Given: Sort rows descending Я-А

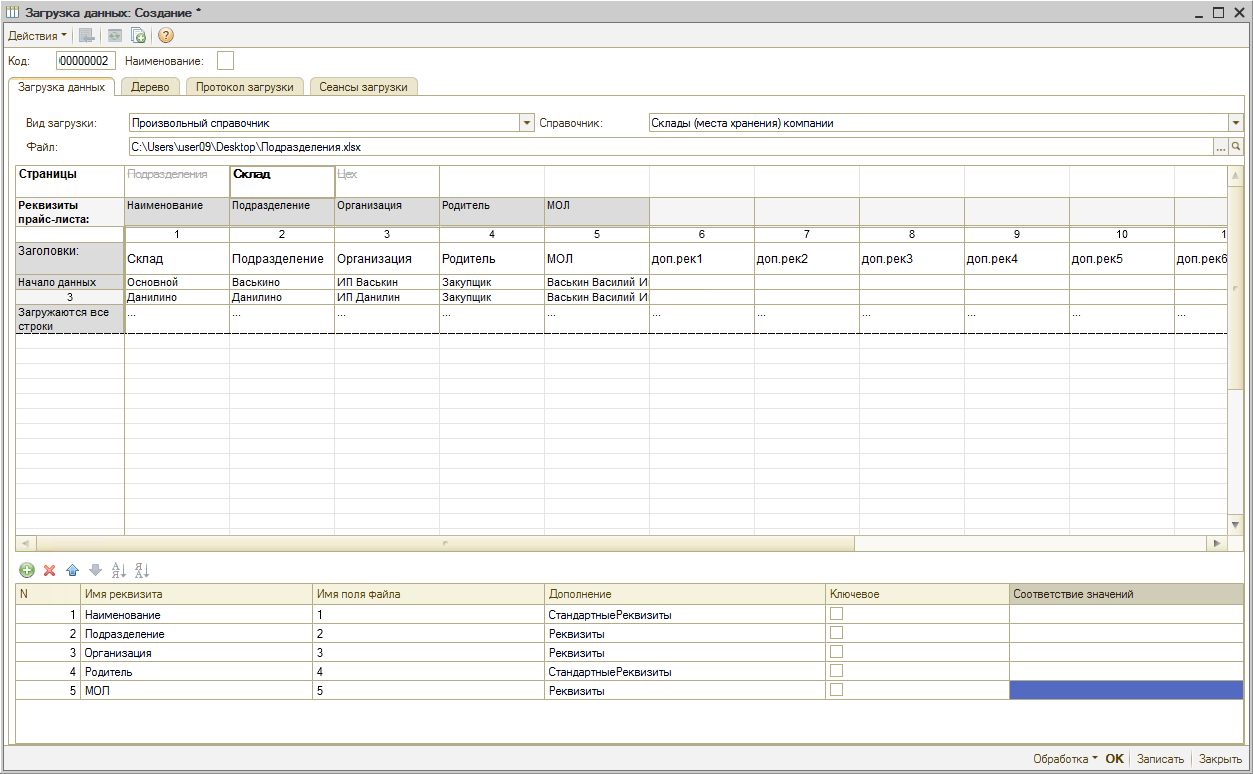Looking at the screenshot, I should pyautogui.click(x=141, y=570).
